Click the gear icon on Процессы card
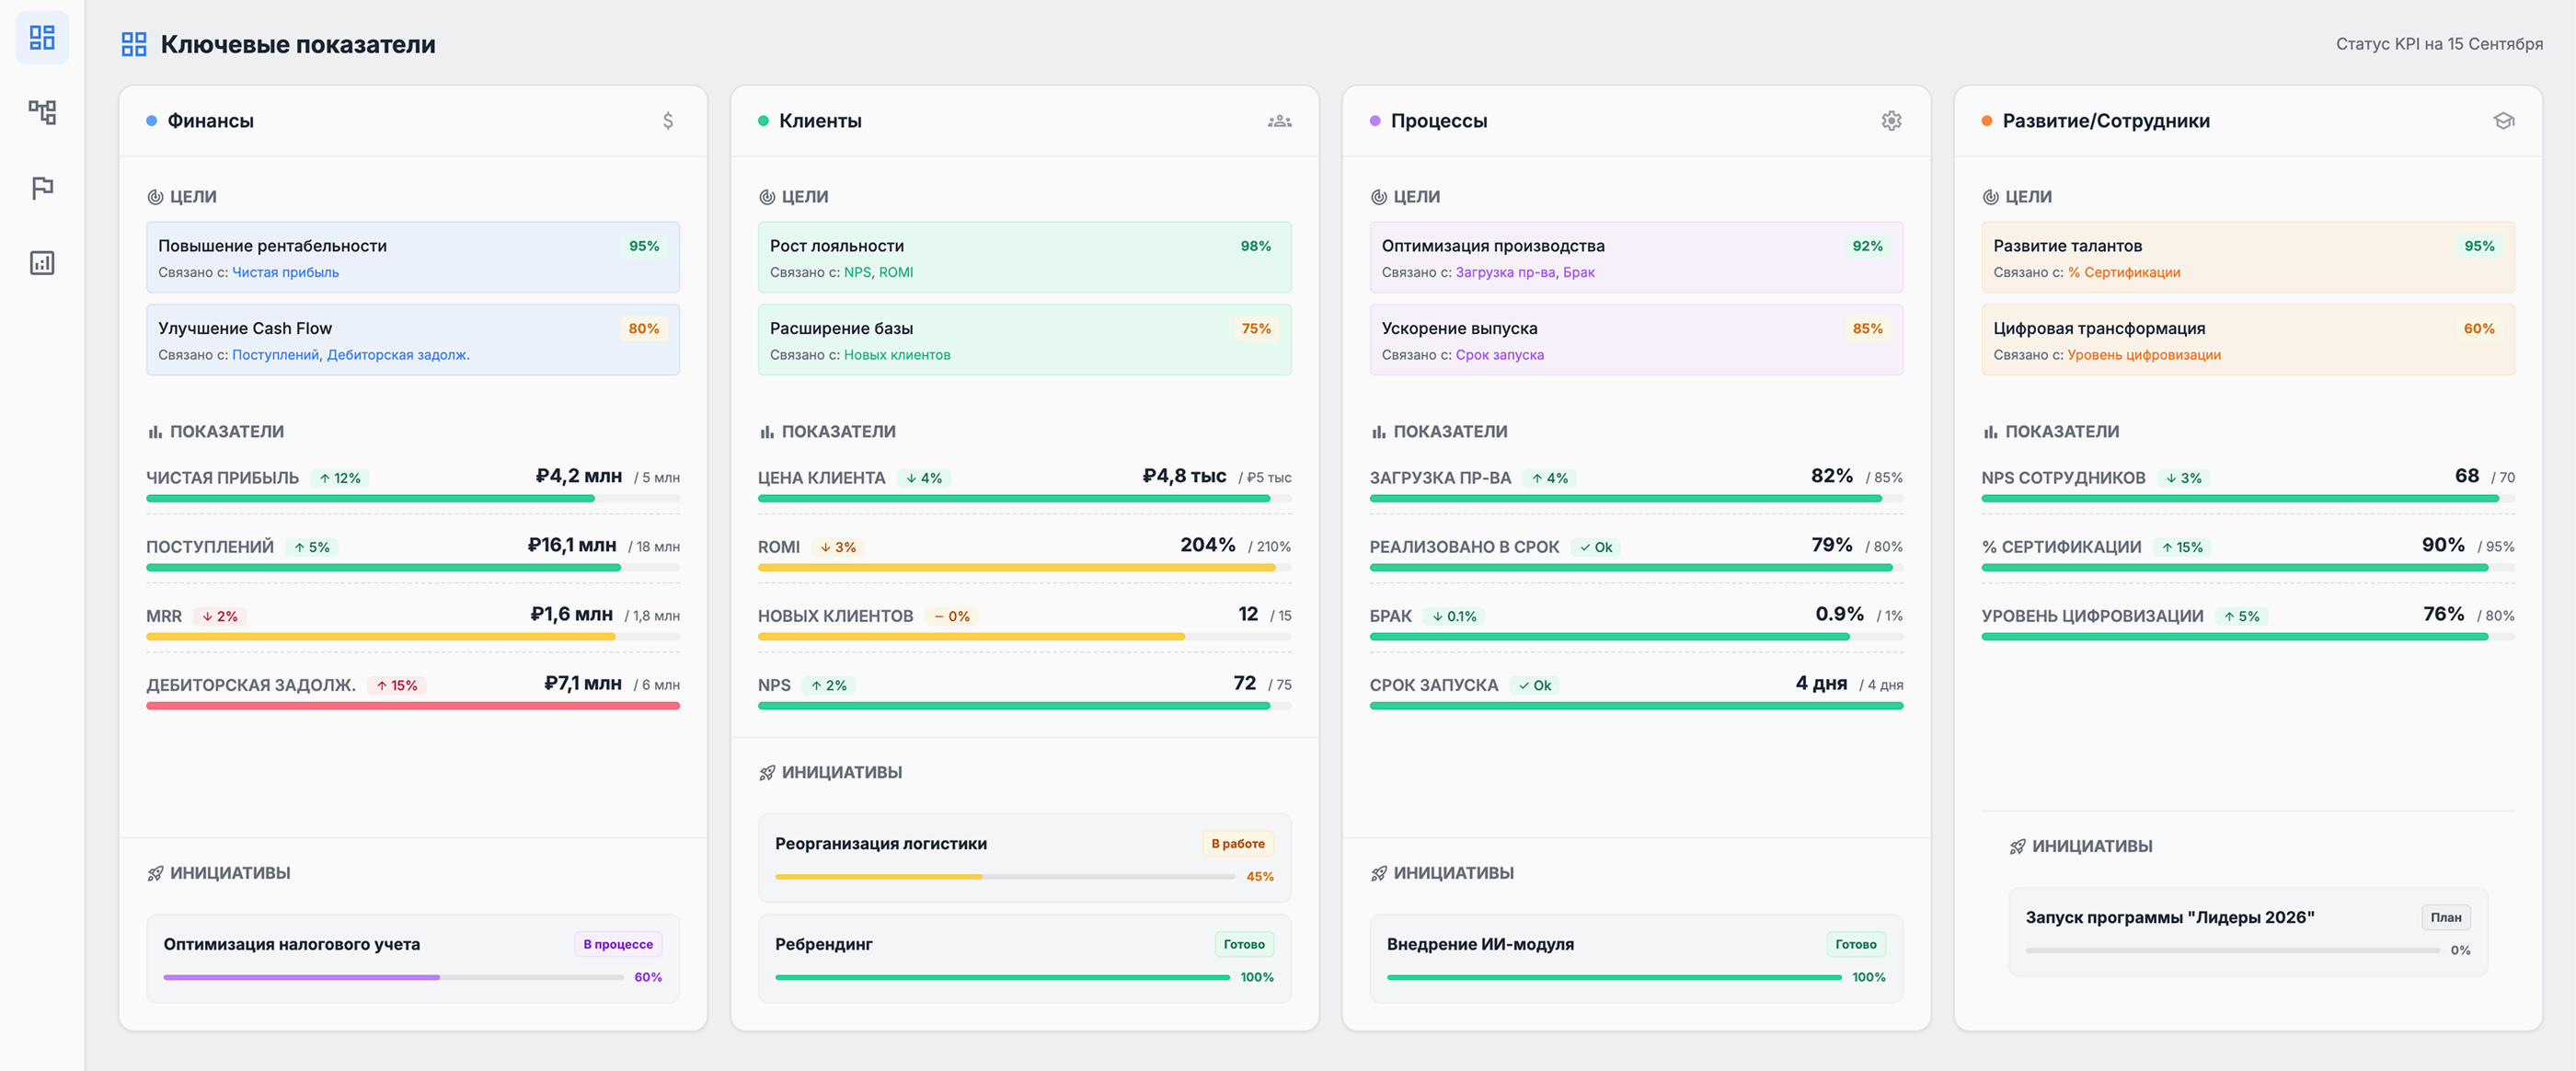This screenshot has width=2576, height=1071. click(1891, 121)
